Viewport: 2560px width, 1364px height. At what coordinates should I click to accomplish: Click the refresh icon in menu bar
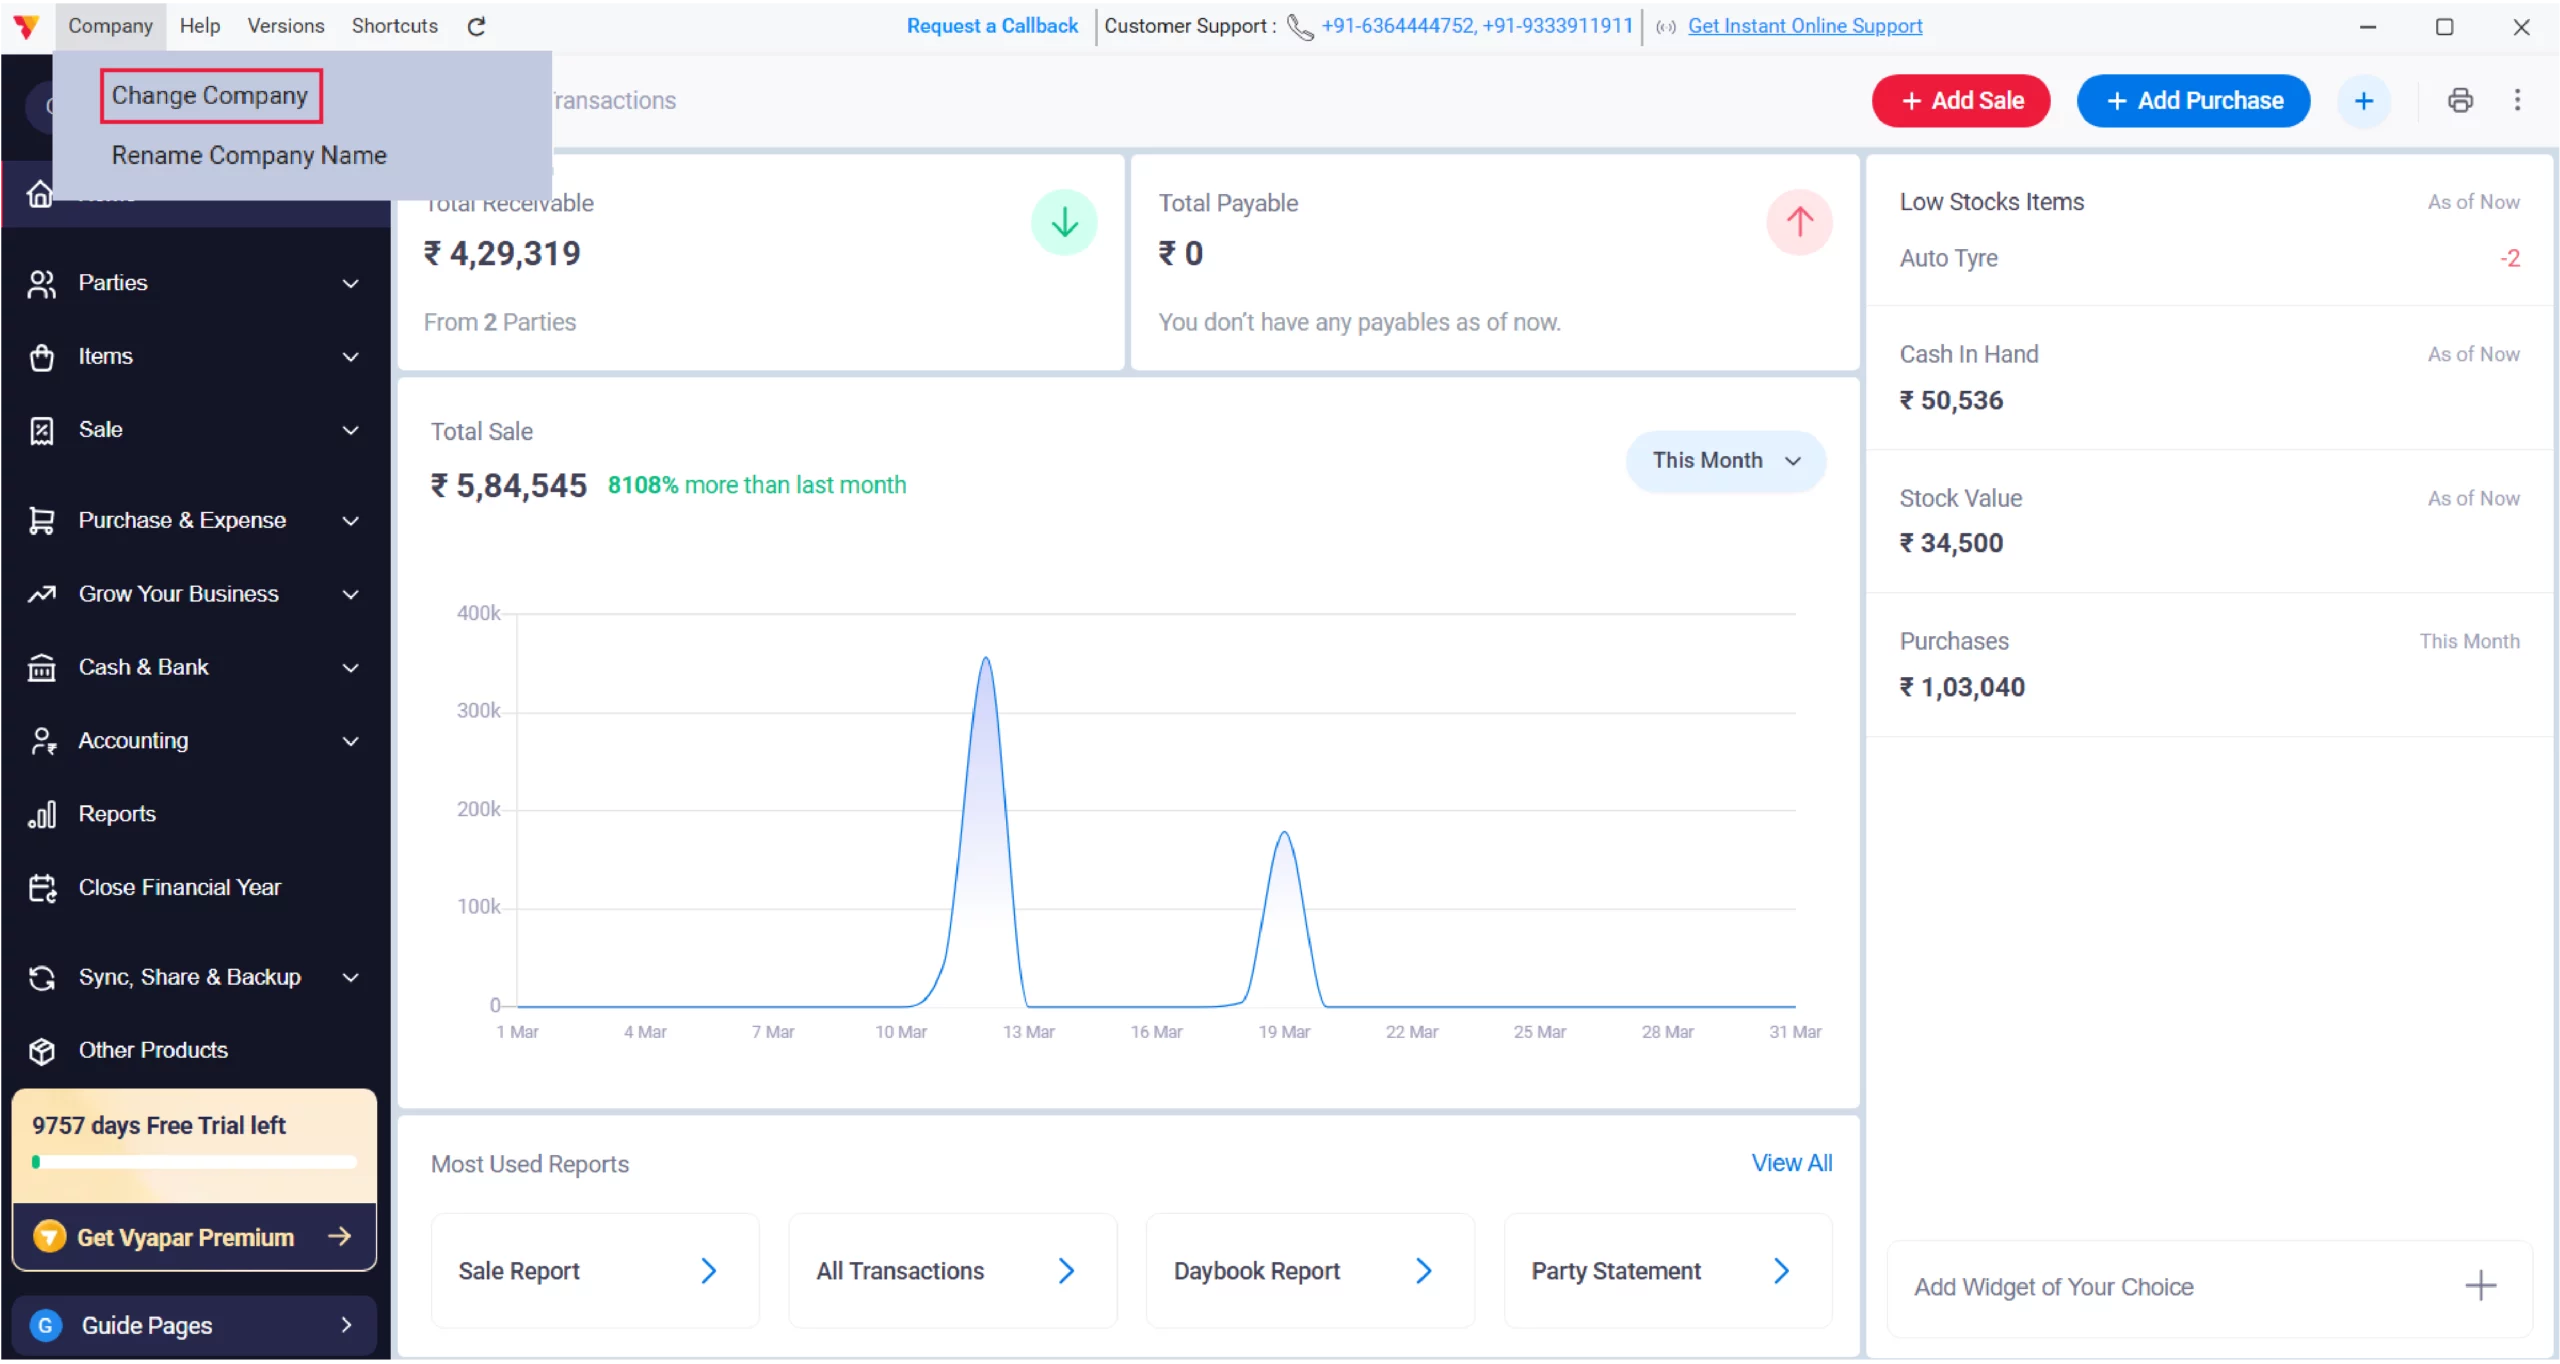point(476,26)
